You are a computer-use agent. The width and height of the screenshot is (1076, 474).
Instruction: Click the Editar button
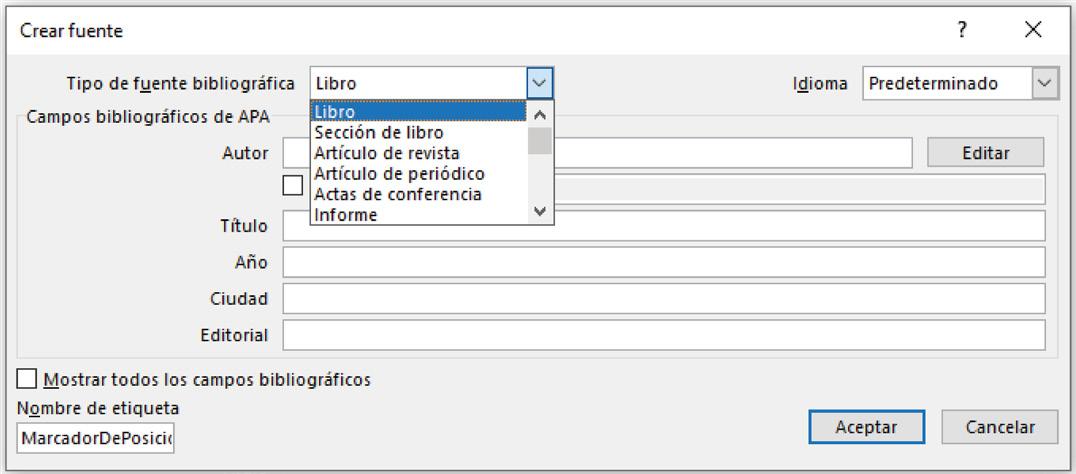(x=985, y=152)
